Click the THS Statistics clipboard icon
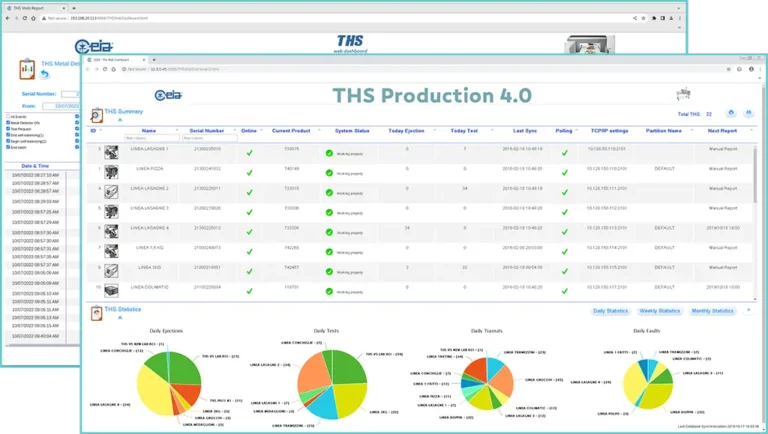Viewport: 768px width, 434px height. (x=96, y=313)
